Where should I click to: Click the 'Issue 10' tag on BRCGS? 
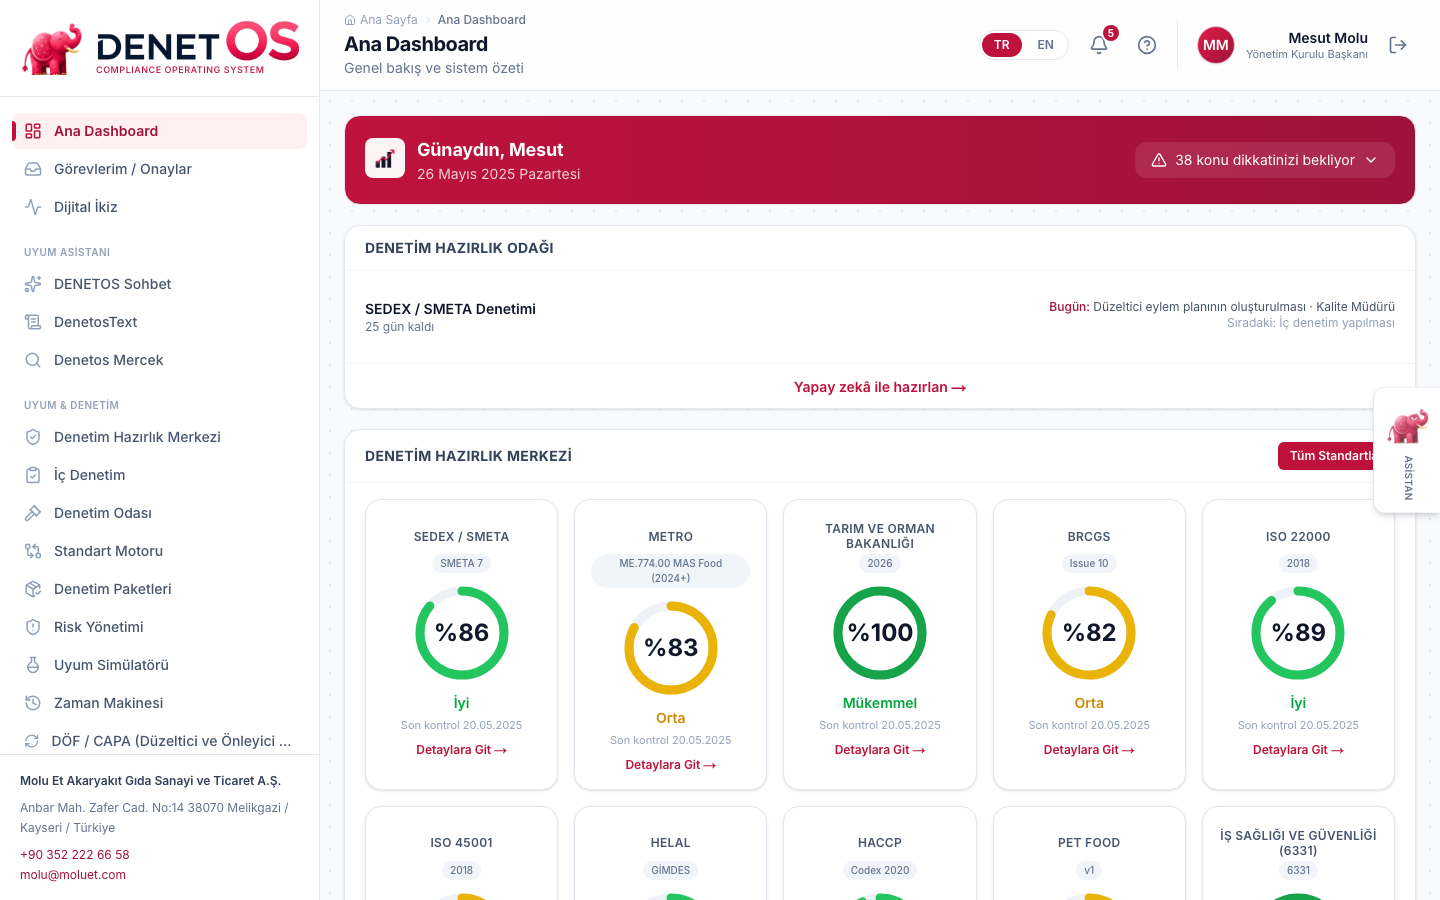click(x=1089, y=563)
